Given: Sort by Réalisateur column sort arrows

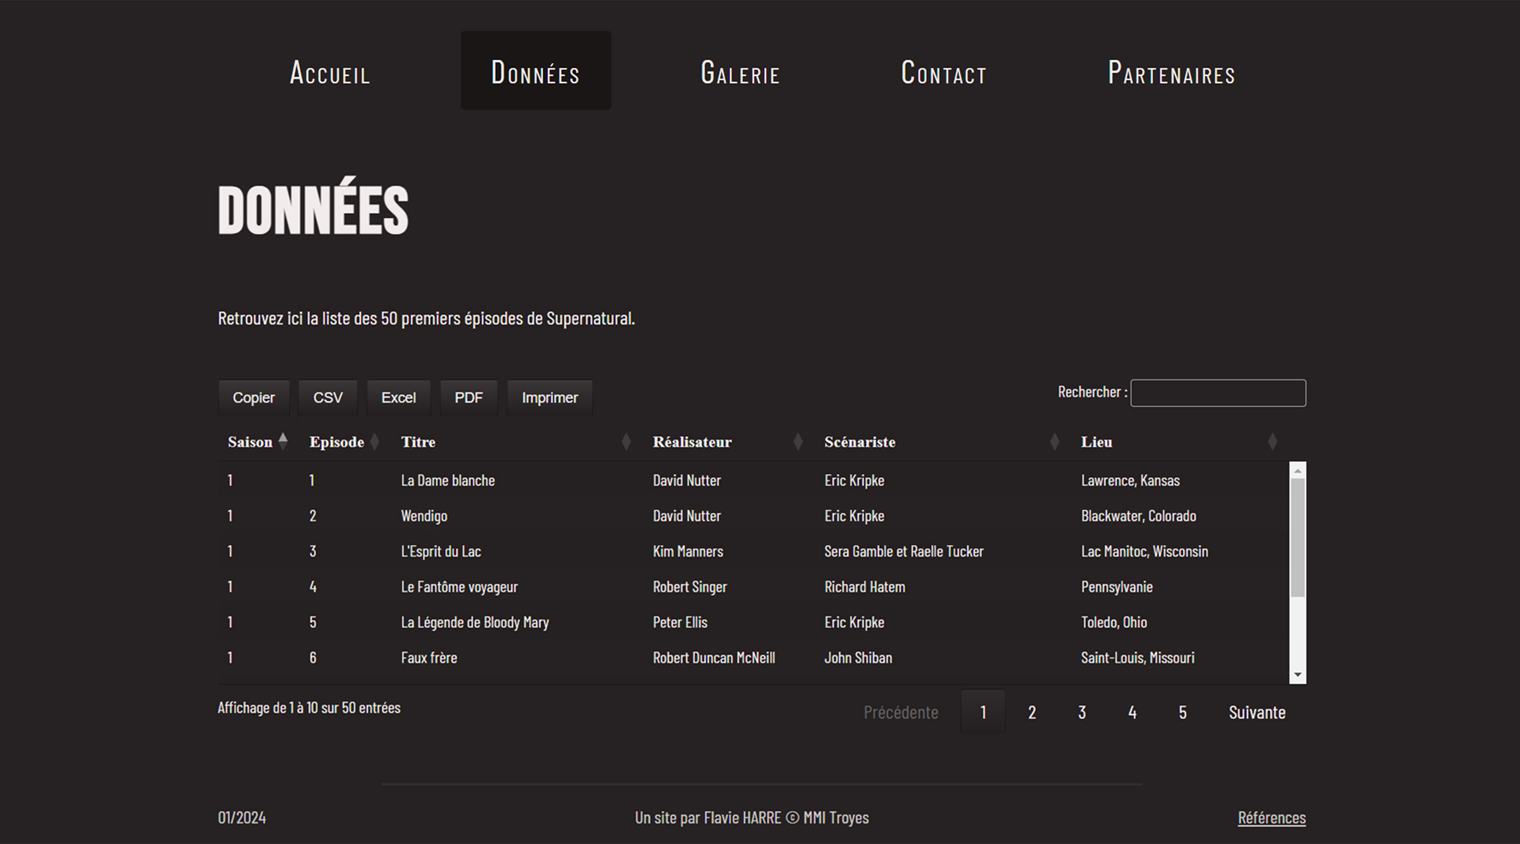Looking at the screenshot, I should [798, 441].
